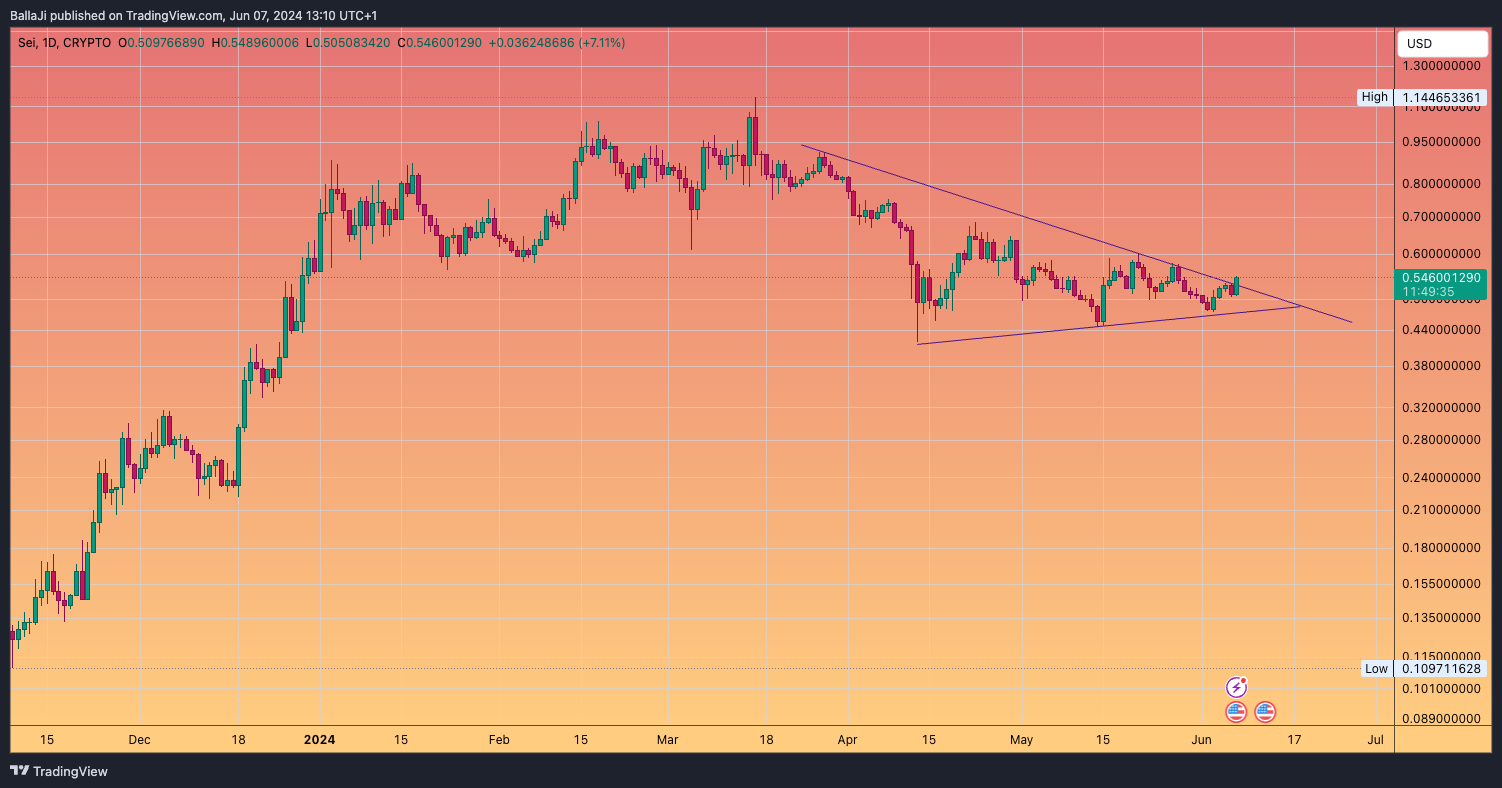Click the US flag event icon nearest the 17 date
This screenshot has height=788, width=1502.
[1265, 712]
